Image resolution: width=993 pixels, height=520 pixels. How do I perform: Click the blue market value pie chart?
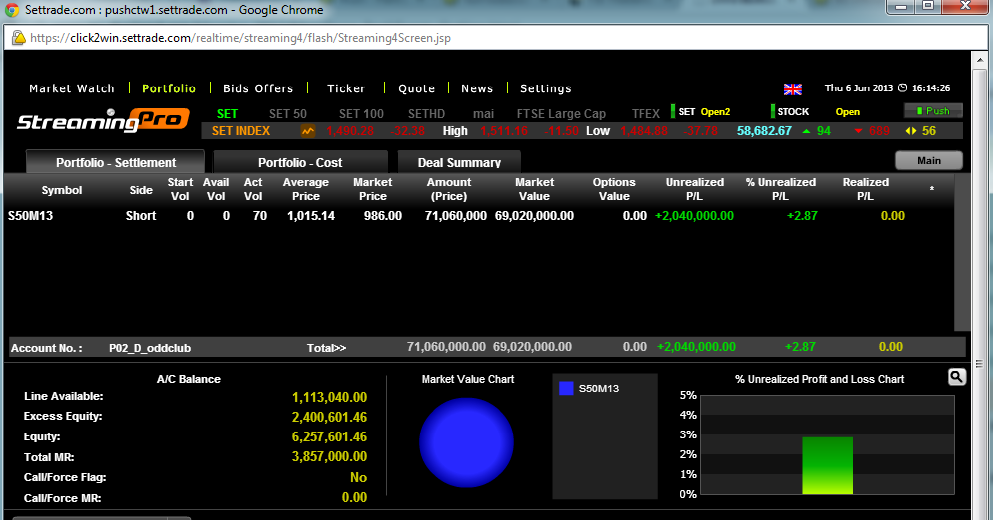466,442
